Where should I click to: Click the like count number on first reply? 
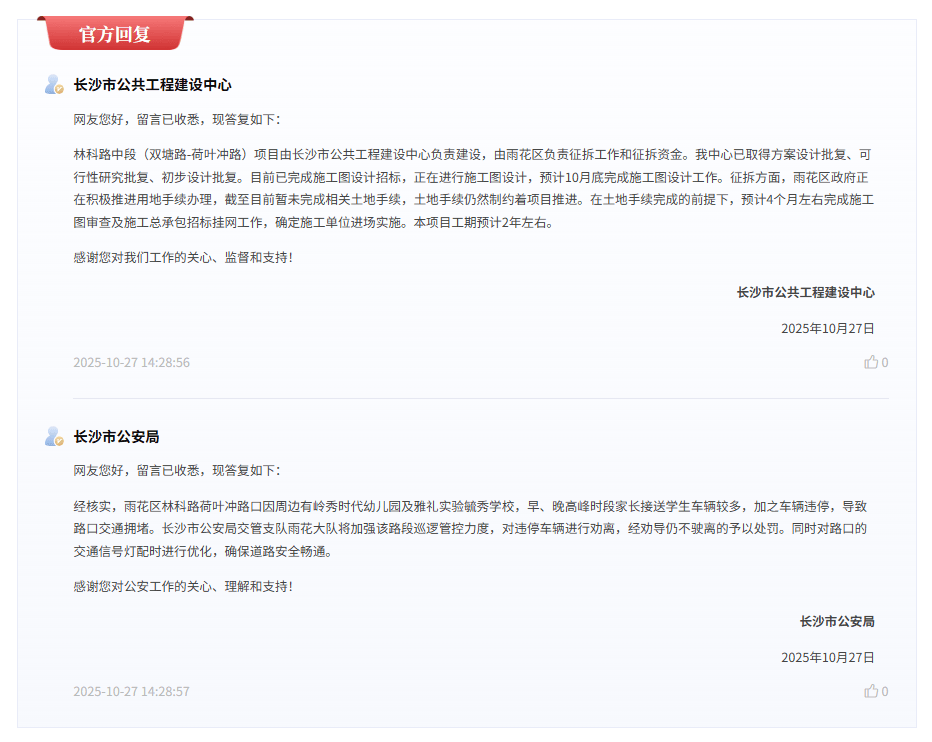885,363
